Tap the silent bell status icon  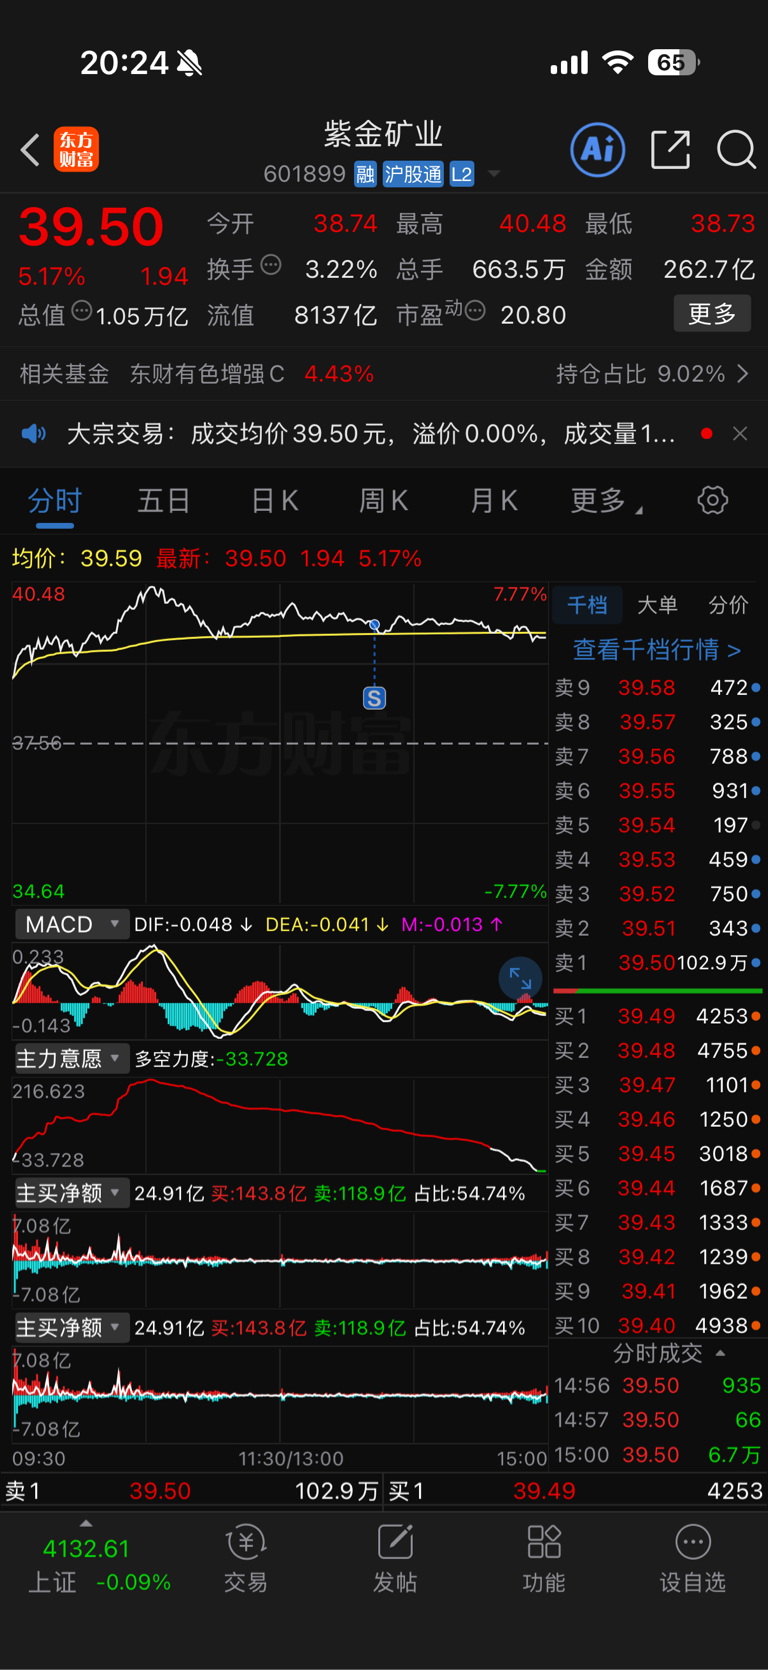(190, 64)
